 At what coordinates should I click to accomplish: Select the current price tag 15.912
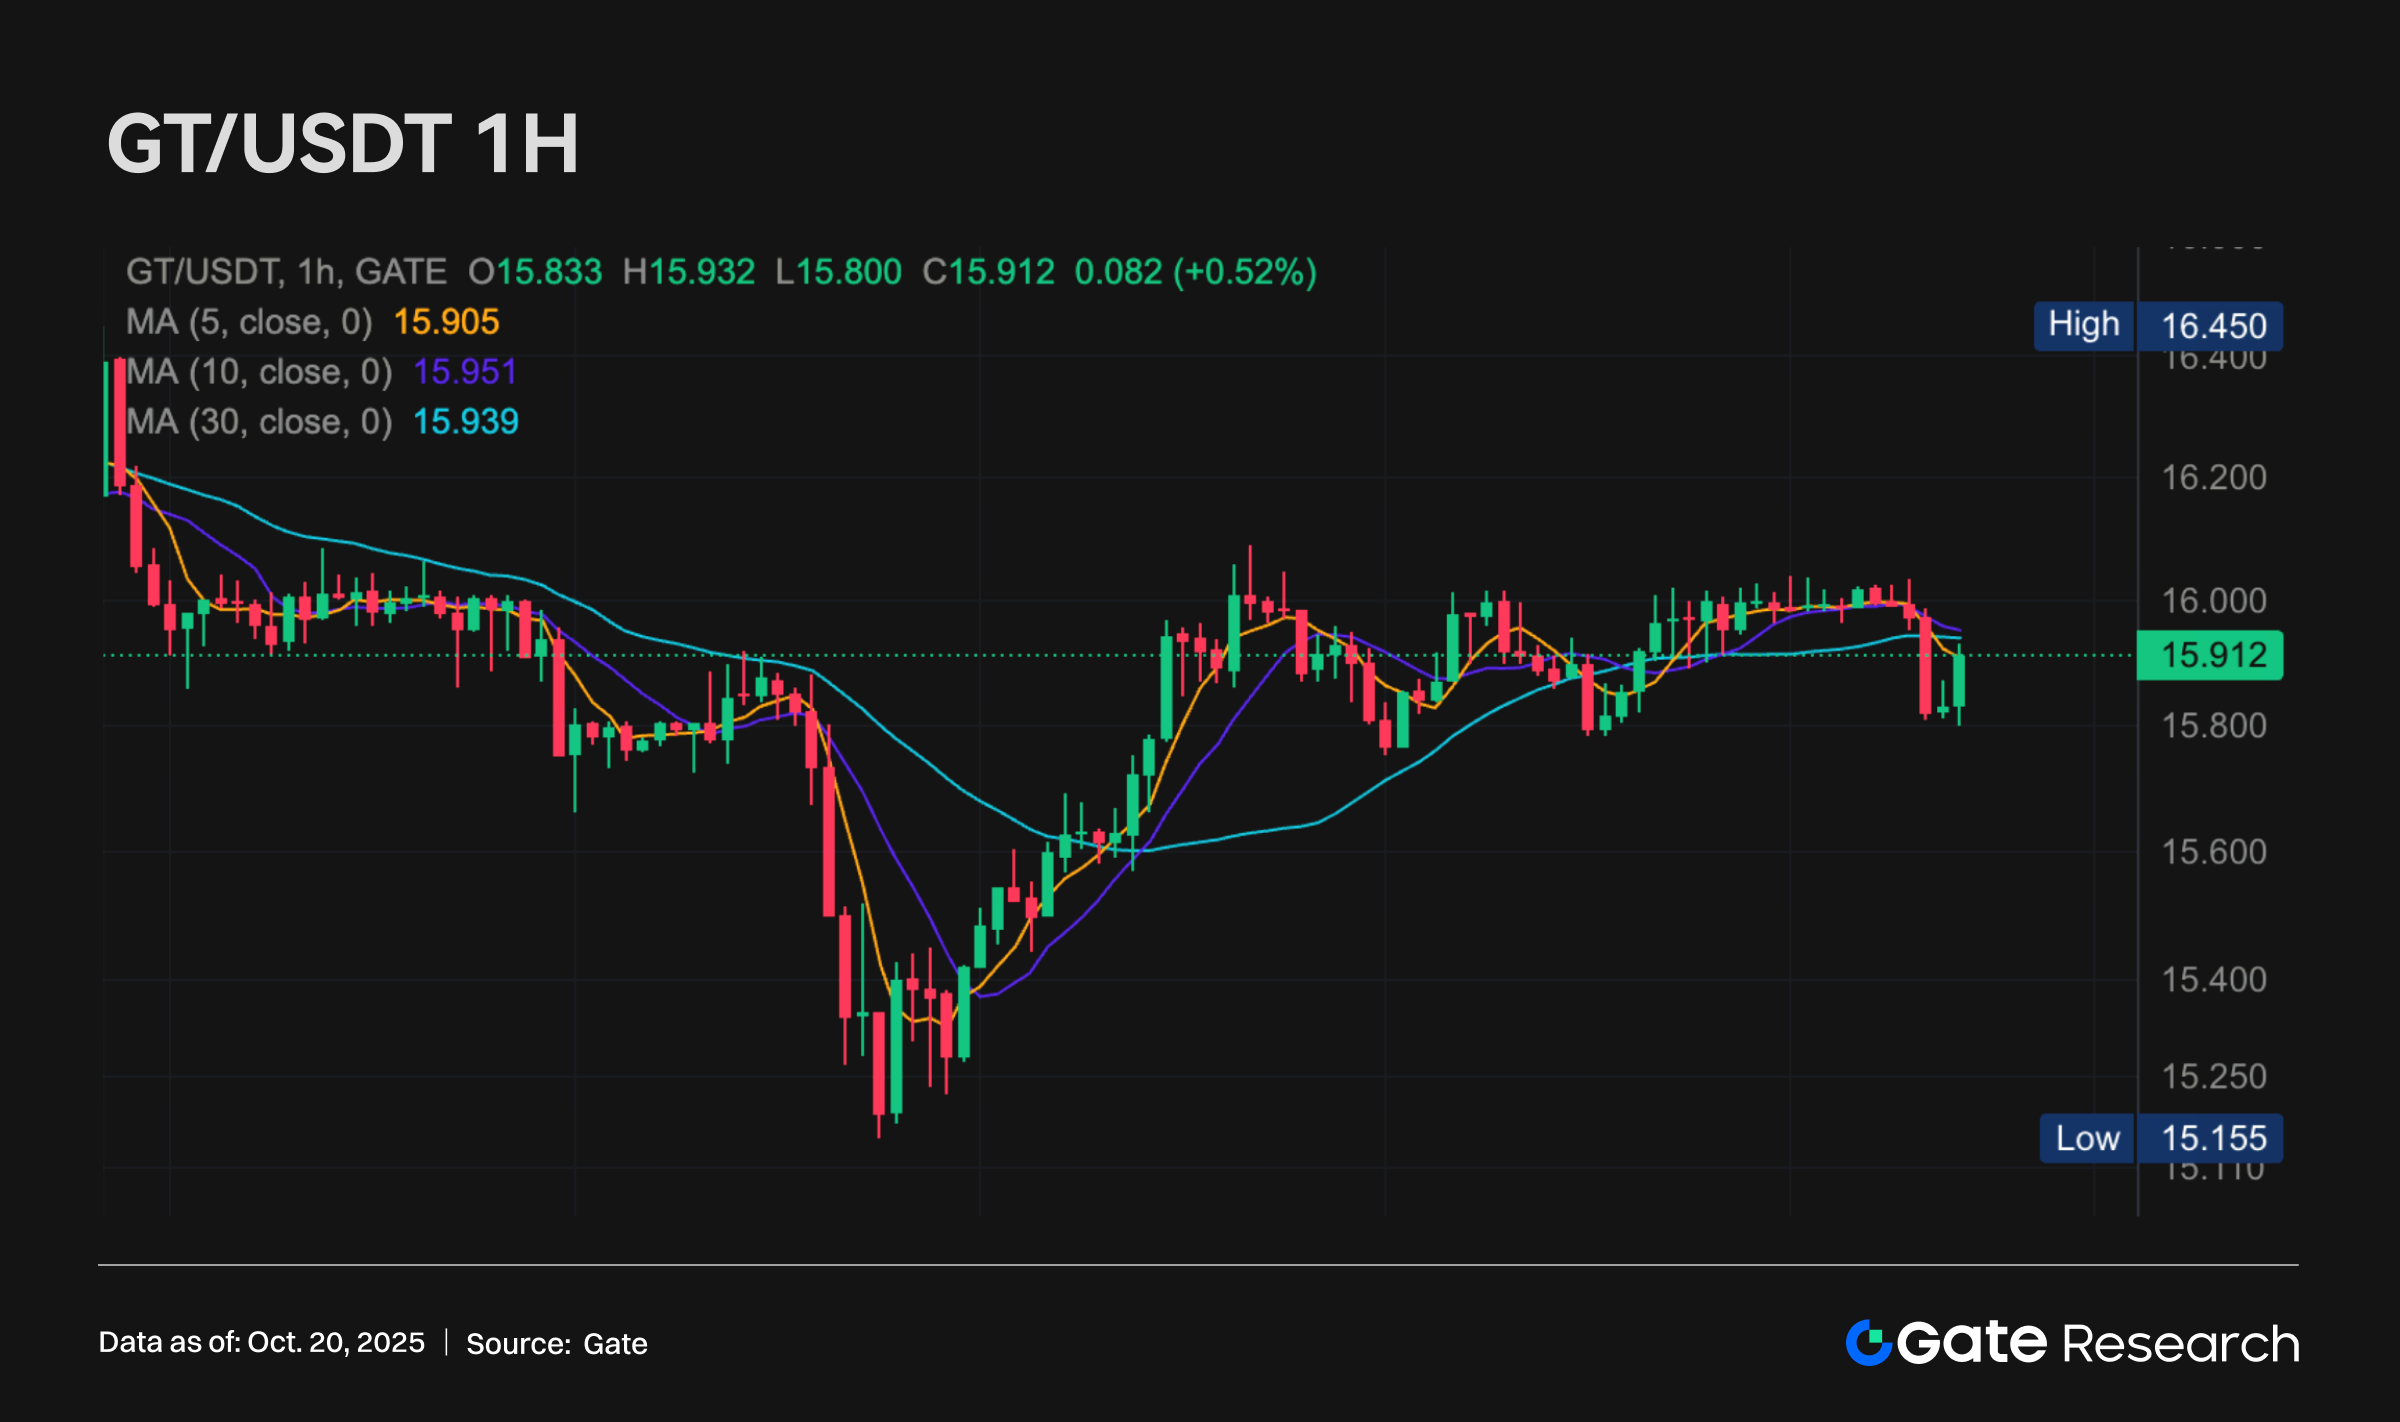(2209, 656)
